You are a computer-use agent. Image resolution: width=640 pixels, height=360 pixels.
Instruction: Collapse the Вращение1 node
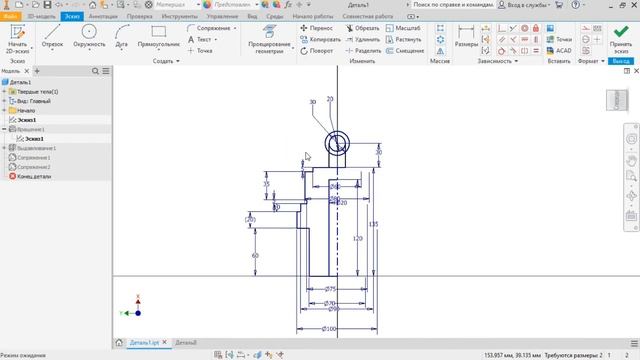click(4, 129)
